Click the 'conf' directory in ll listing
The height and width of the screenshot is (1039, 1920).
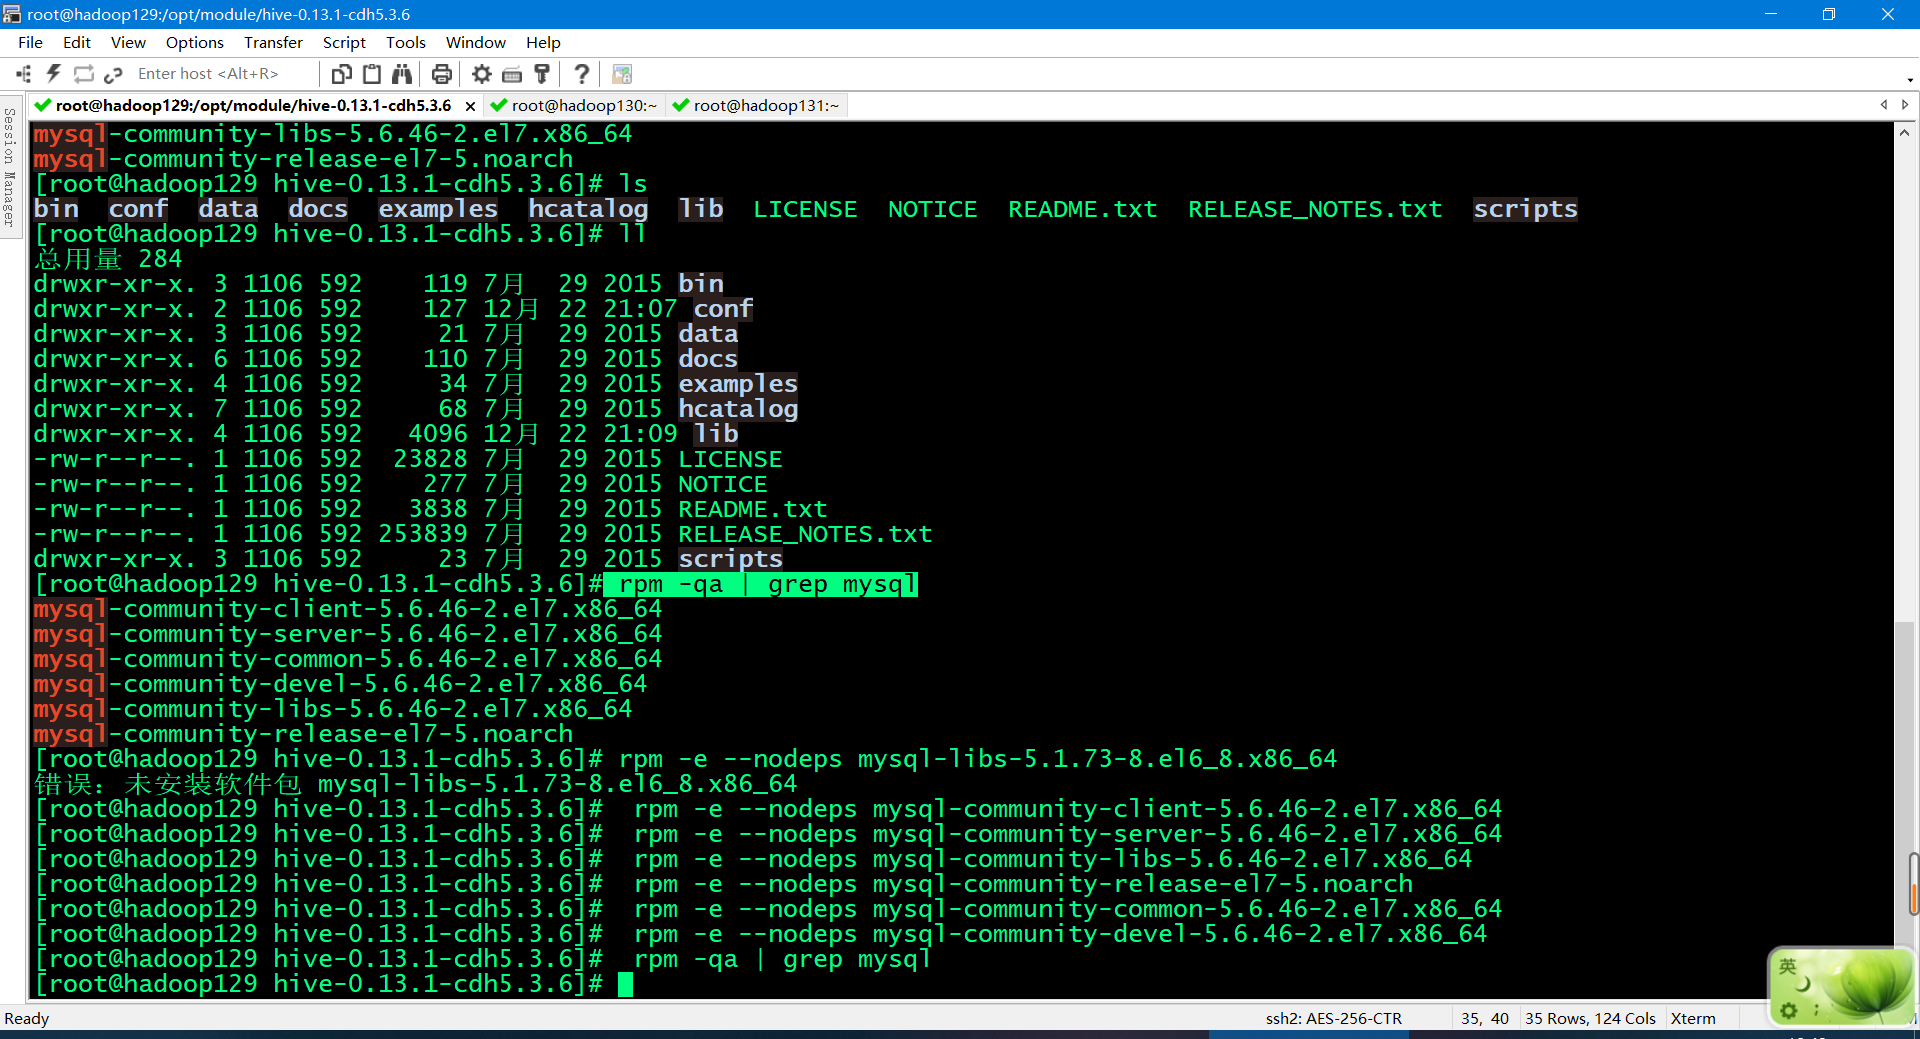point(723,309)
